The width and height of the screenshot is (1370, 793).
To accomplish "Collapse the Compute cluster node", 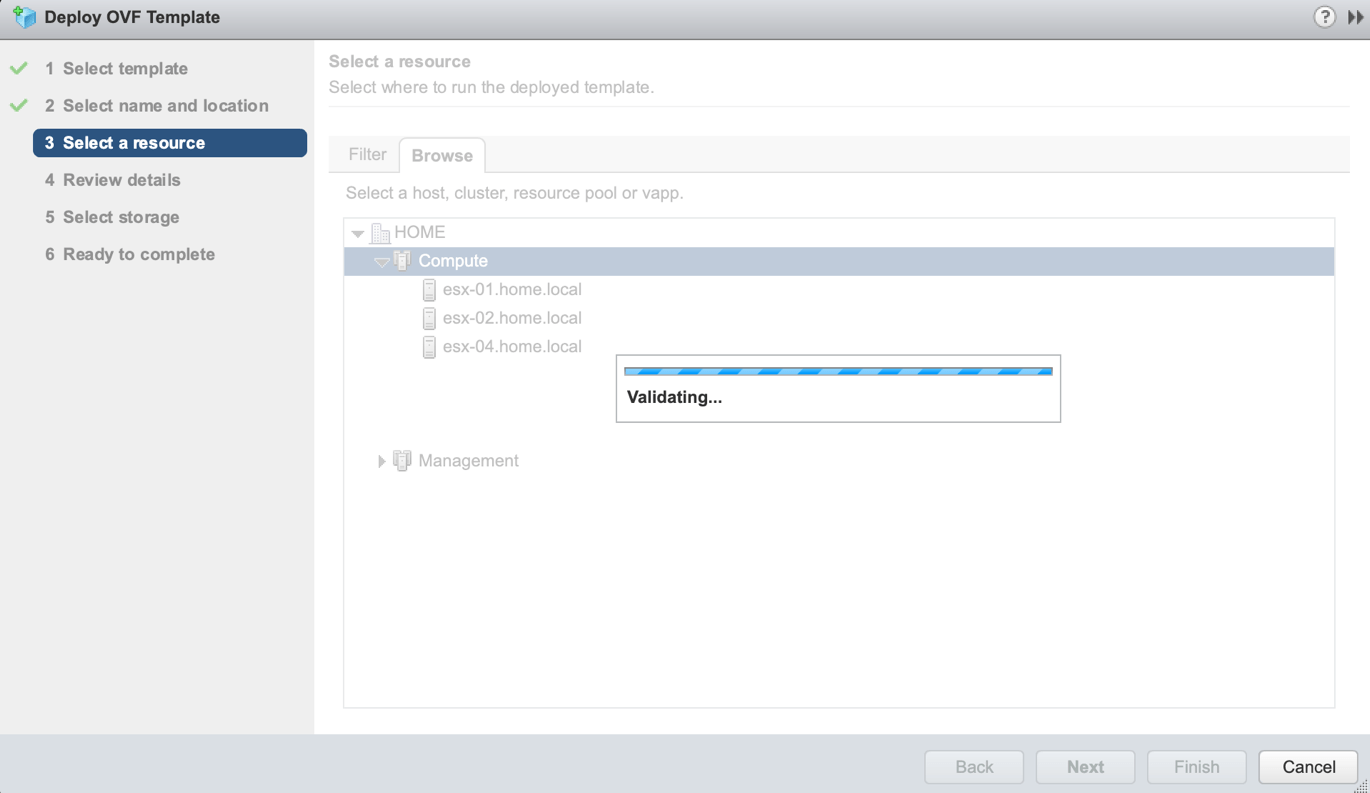I will tap(381, 262).
